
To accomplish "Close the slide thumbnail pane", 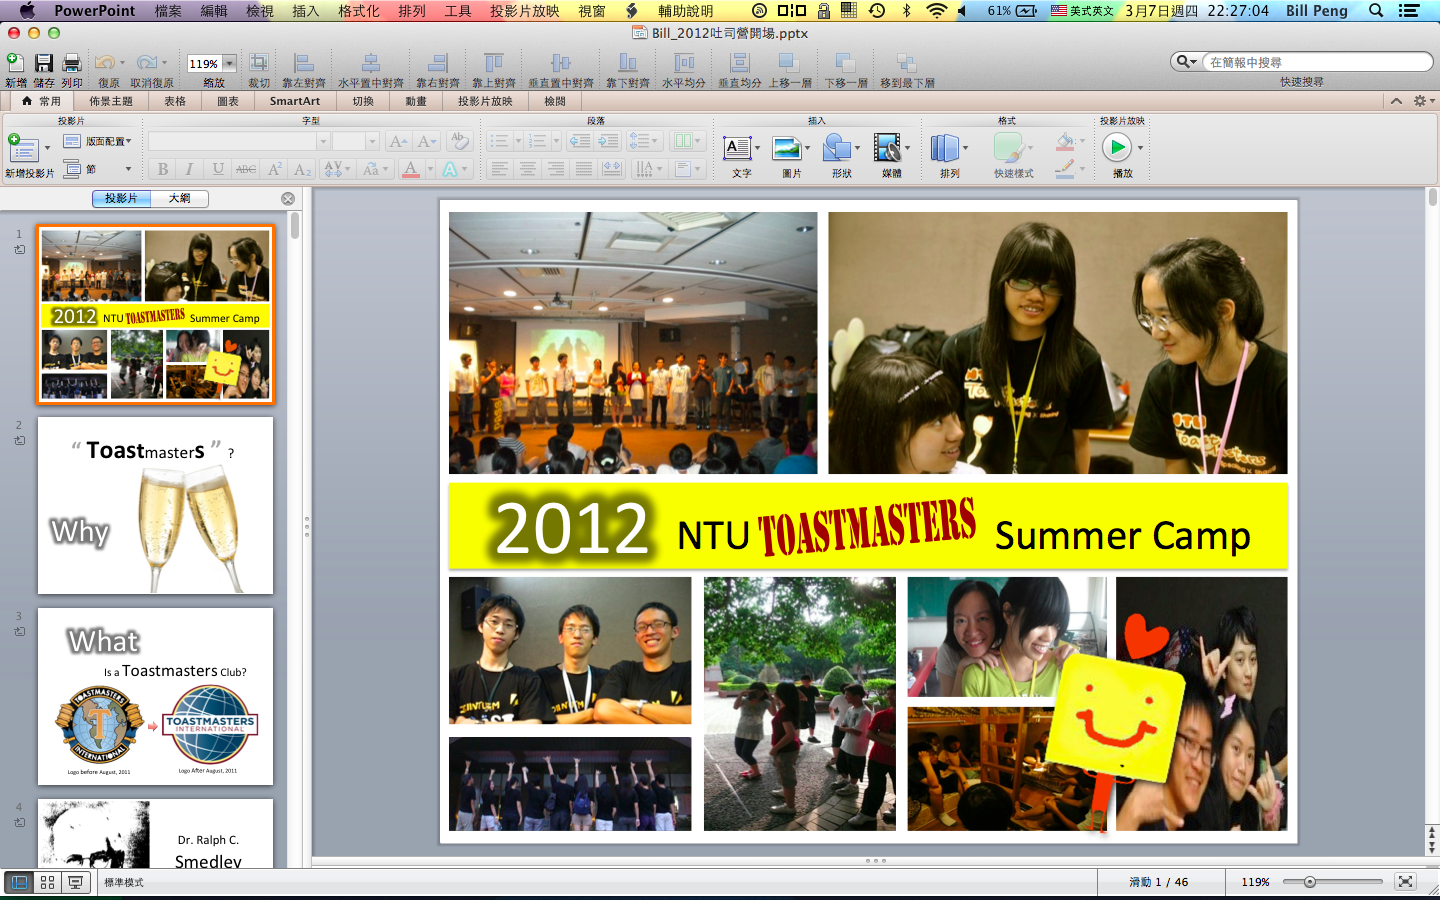I will 288,198.
